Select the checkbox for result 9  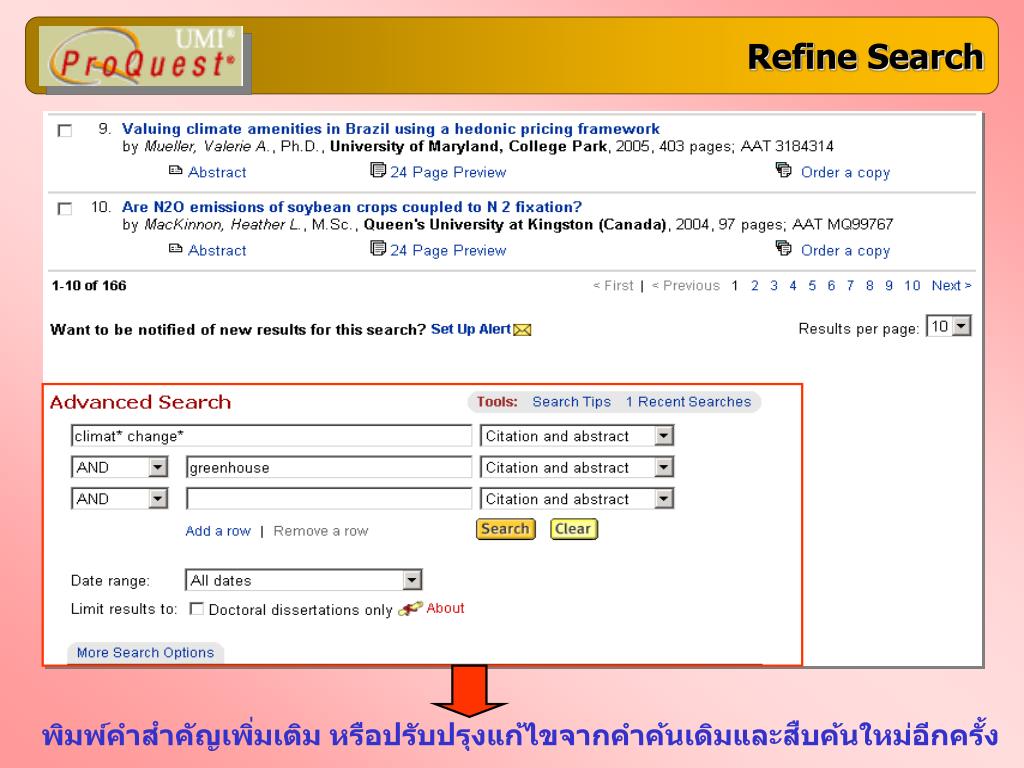(65, 131)
